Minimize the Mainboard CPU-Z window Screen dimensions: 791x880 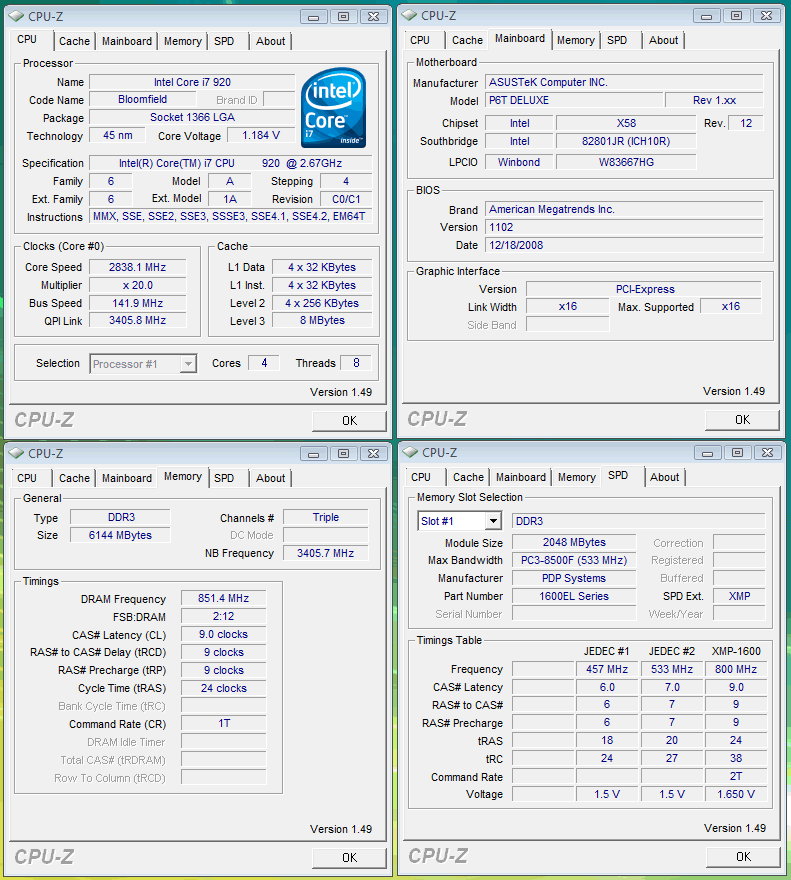(x=706, y=15)
